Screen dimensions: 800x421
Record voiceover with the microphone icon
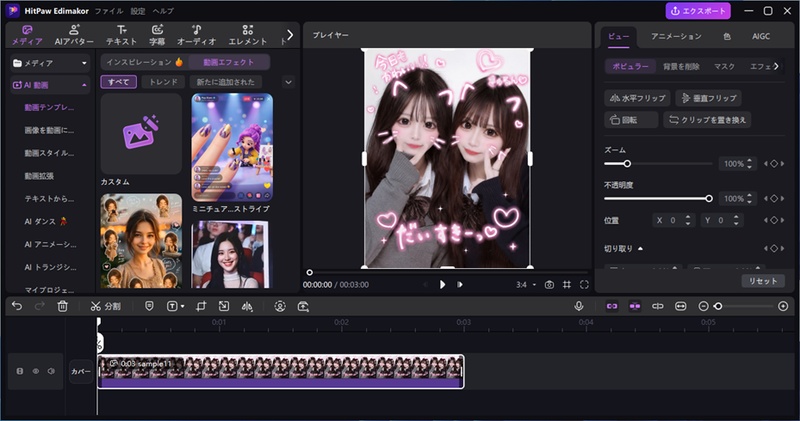tap(579, 306)
